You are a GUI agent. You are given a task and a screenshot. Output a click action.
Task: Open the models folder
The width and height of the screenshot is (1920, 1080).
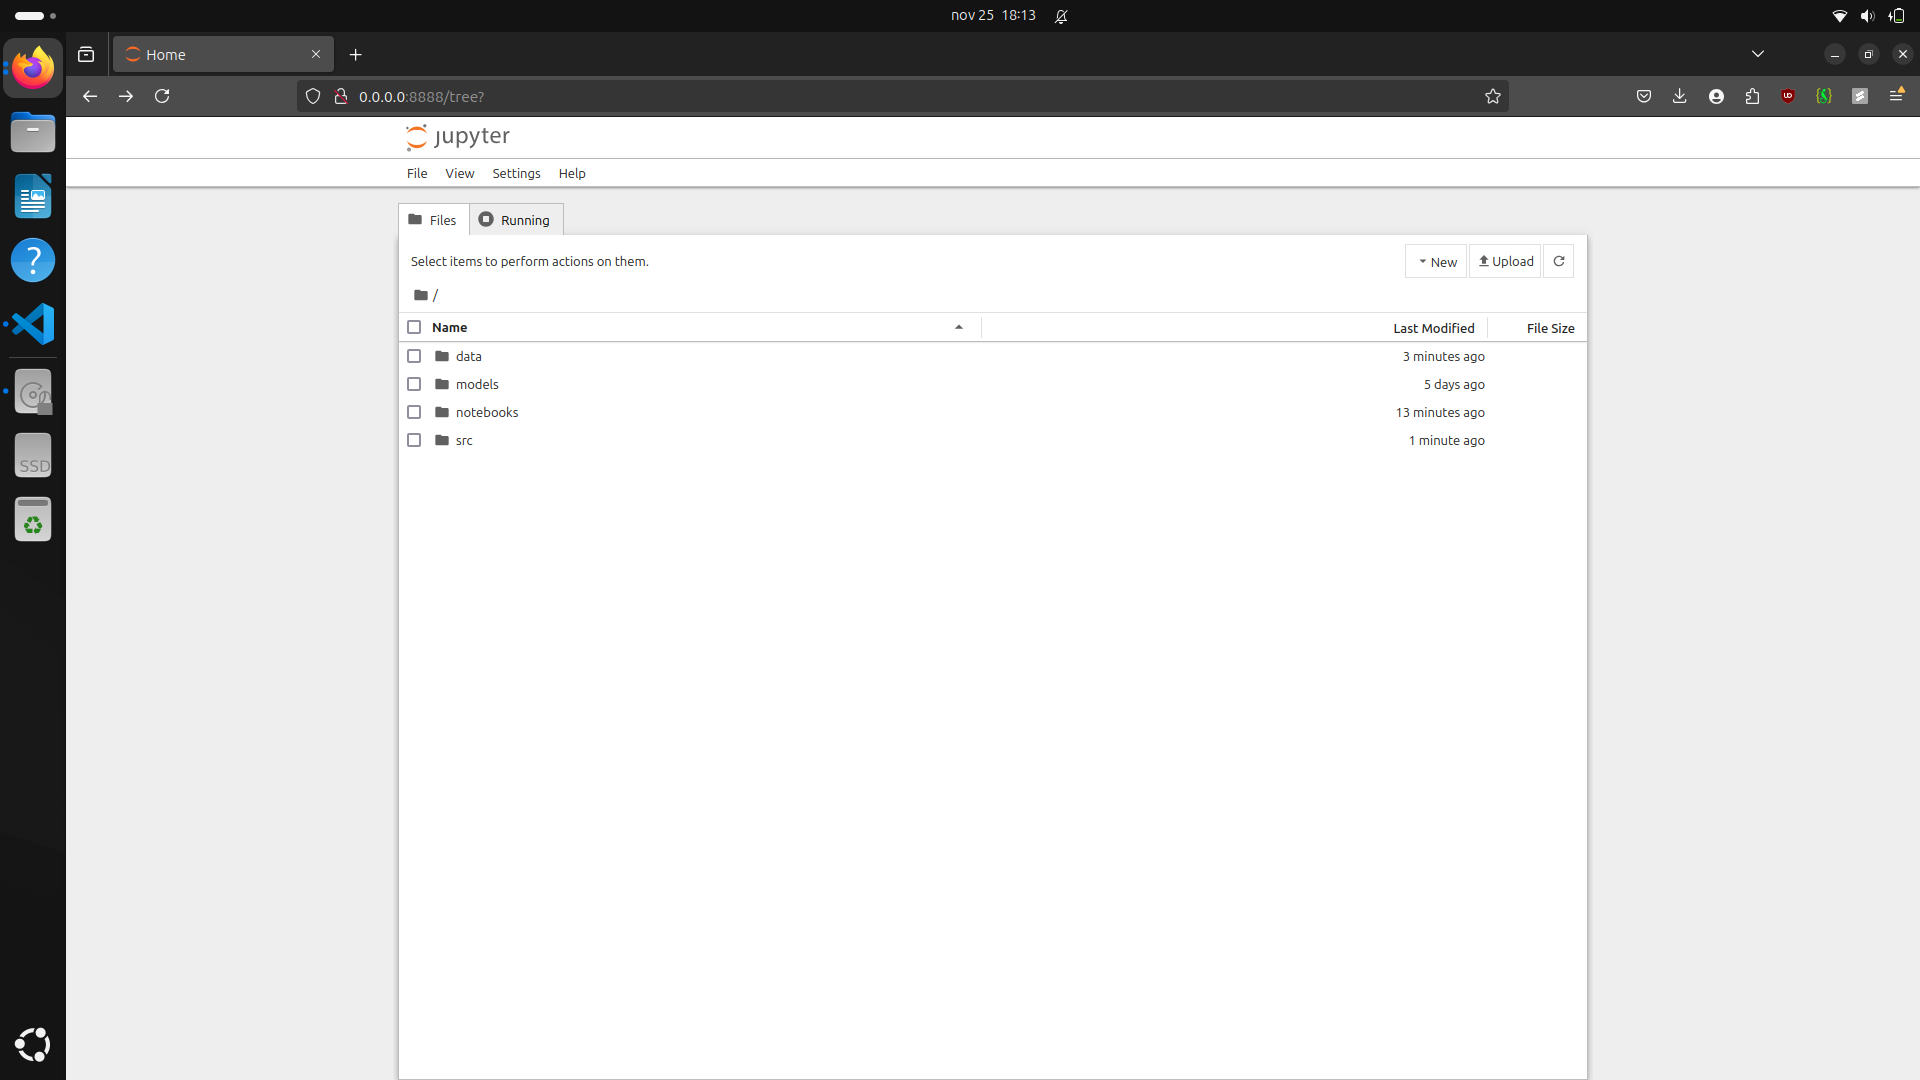[477, 384]
